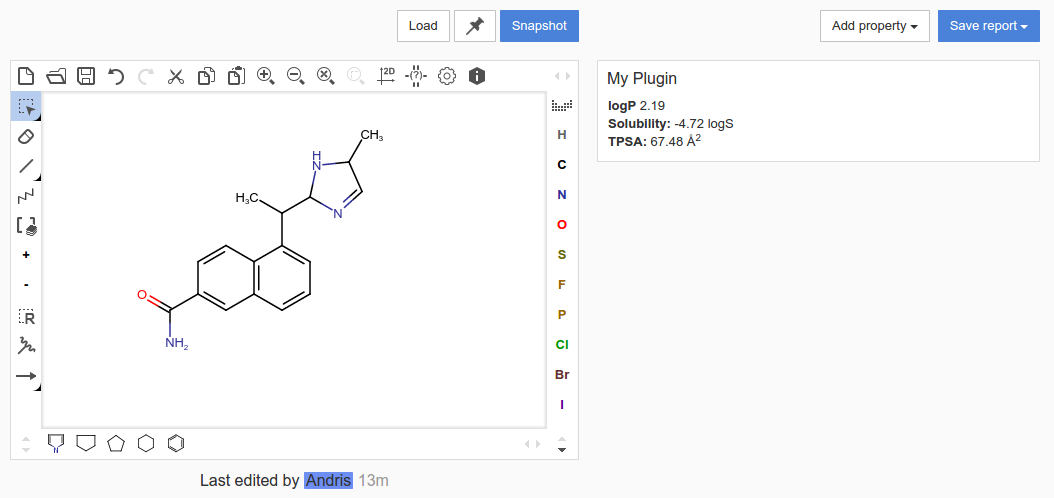Click the Snapshot button
The image size is (1054, 498).
(539, 26)
